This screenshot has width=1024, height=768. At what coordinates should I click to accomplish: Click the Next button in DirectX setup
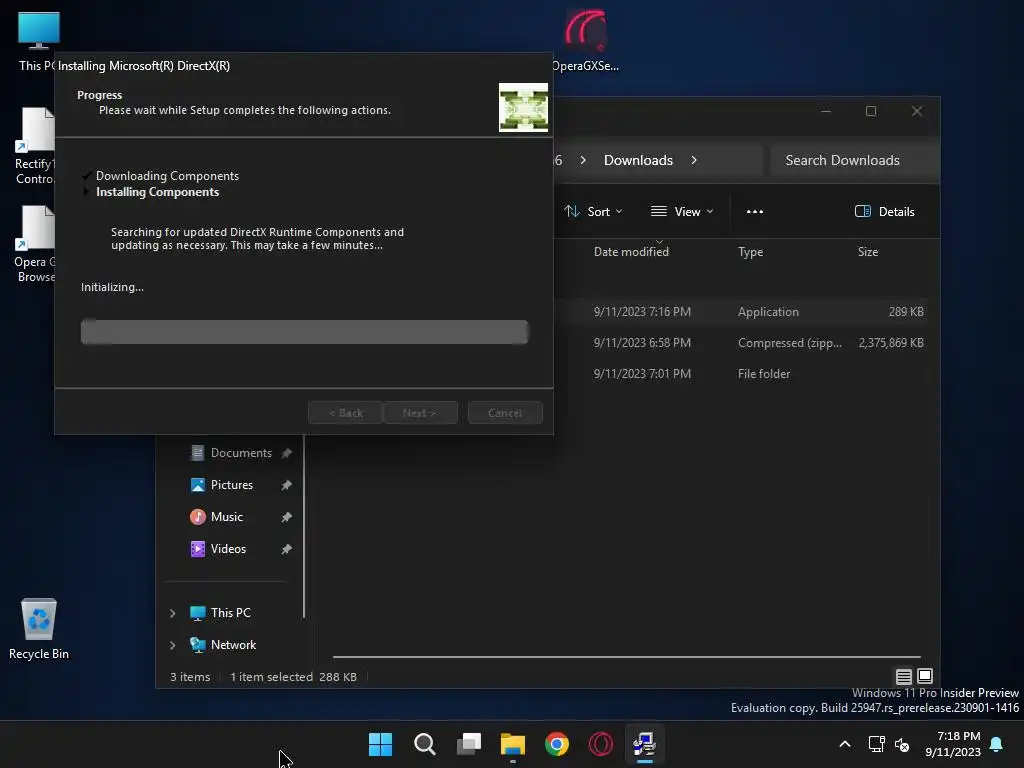pos(419,413)
